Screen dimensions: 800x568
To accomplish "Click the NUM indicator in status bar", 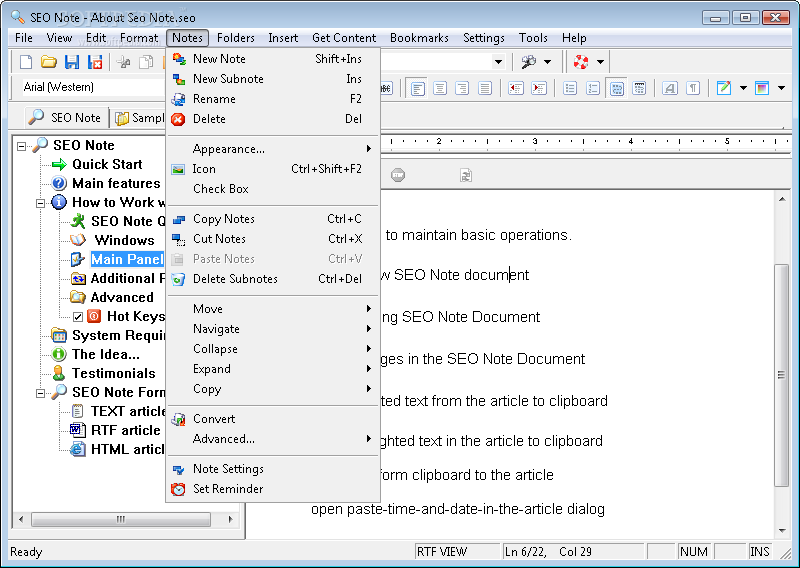I will click(x=693, y=552).
